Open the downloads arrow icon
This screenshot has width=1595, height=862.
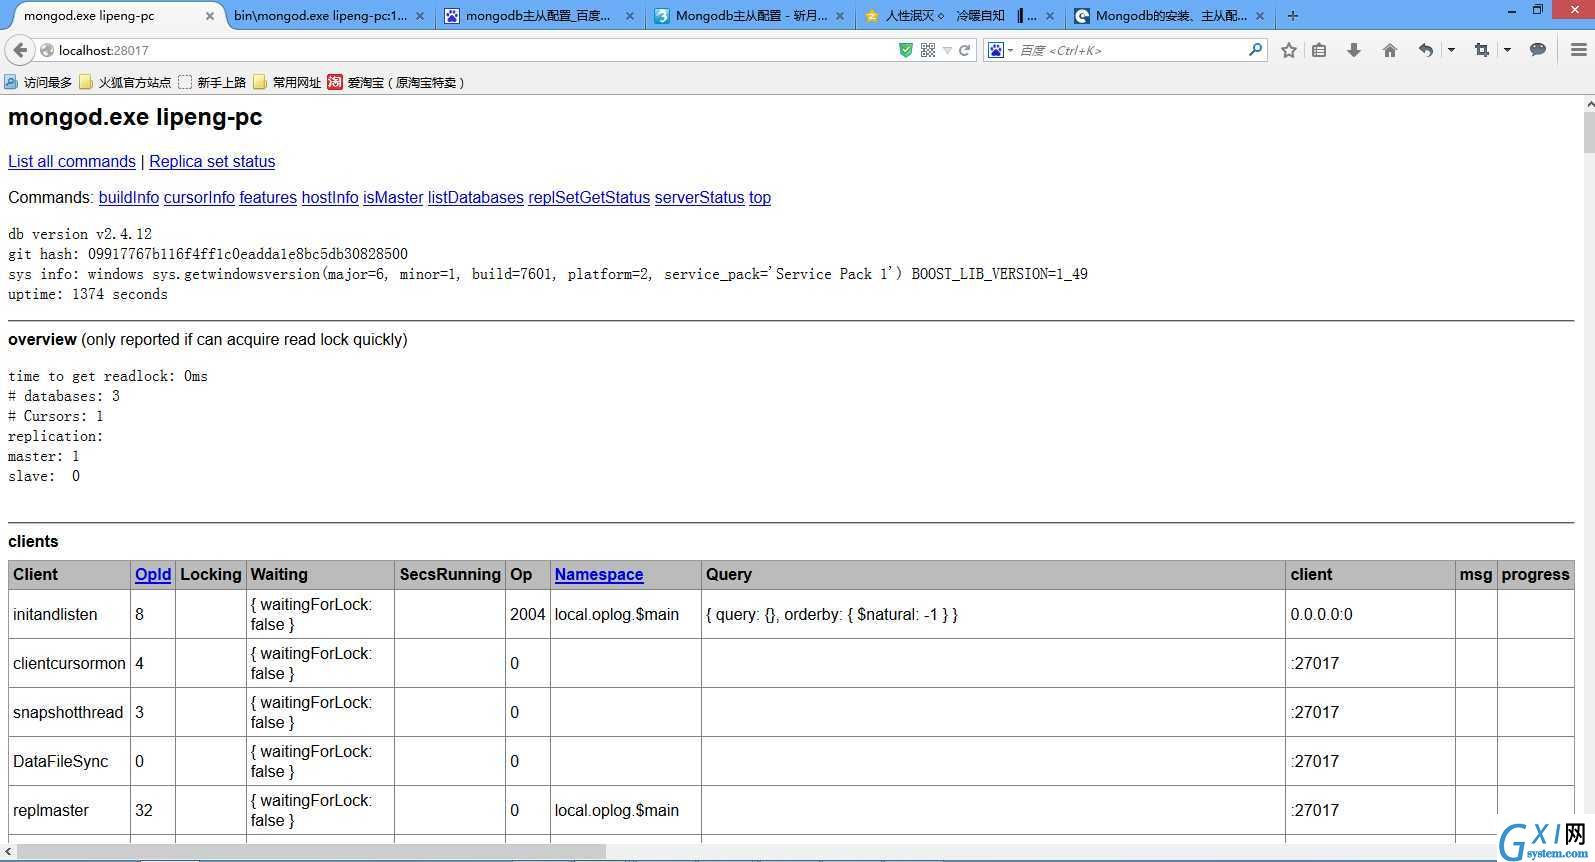(1354, 50)
